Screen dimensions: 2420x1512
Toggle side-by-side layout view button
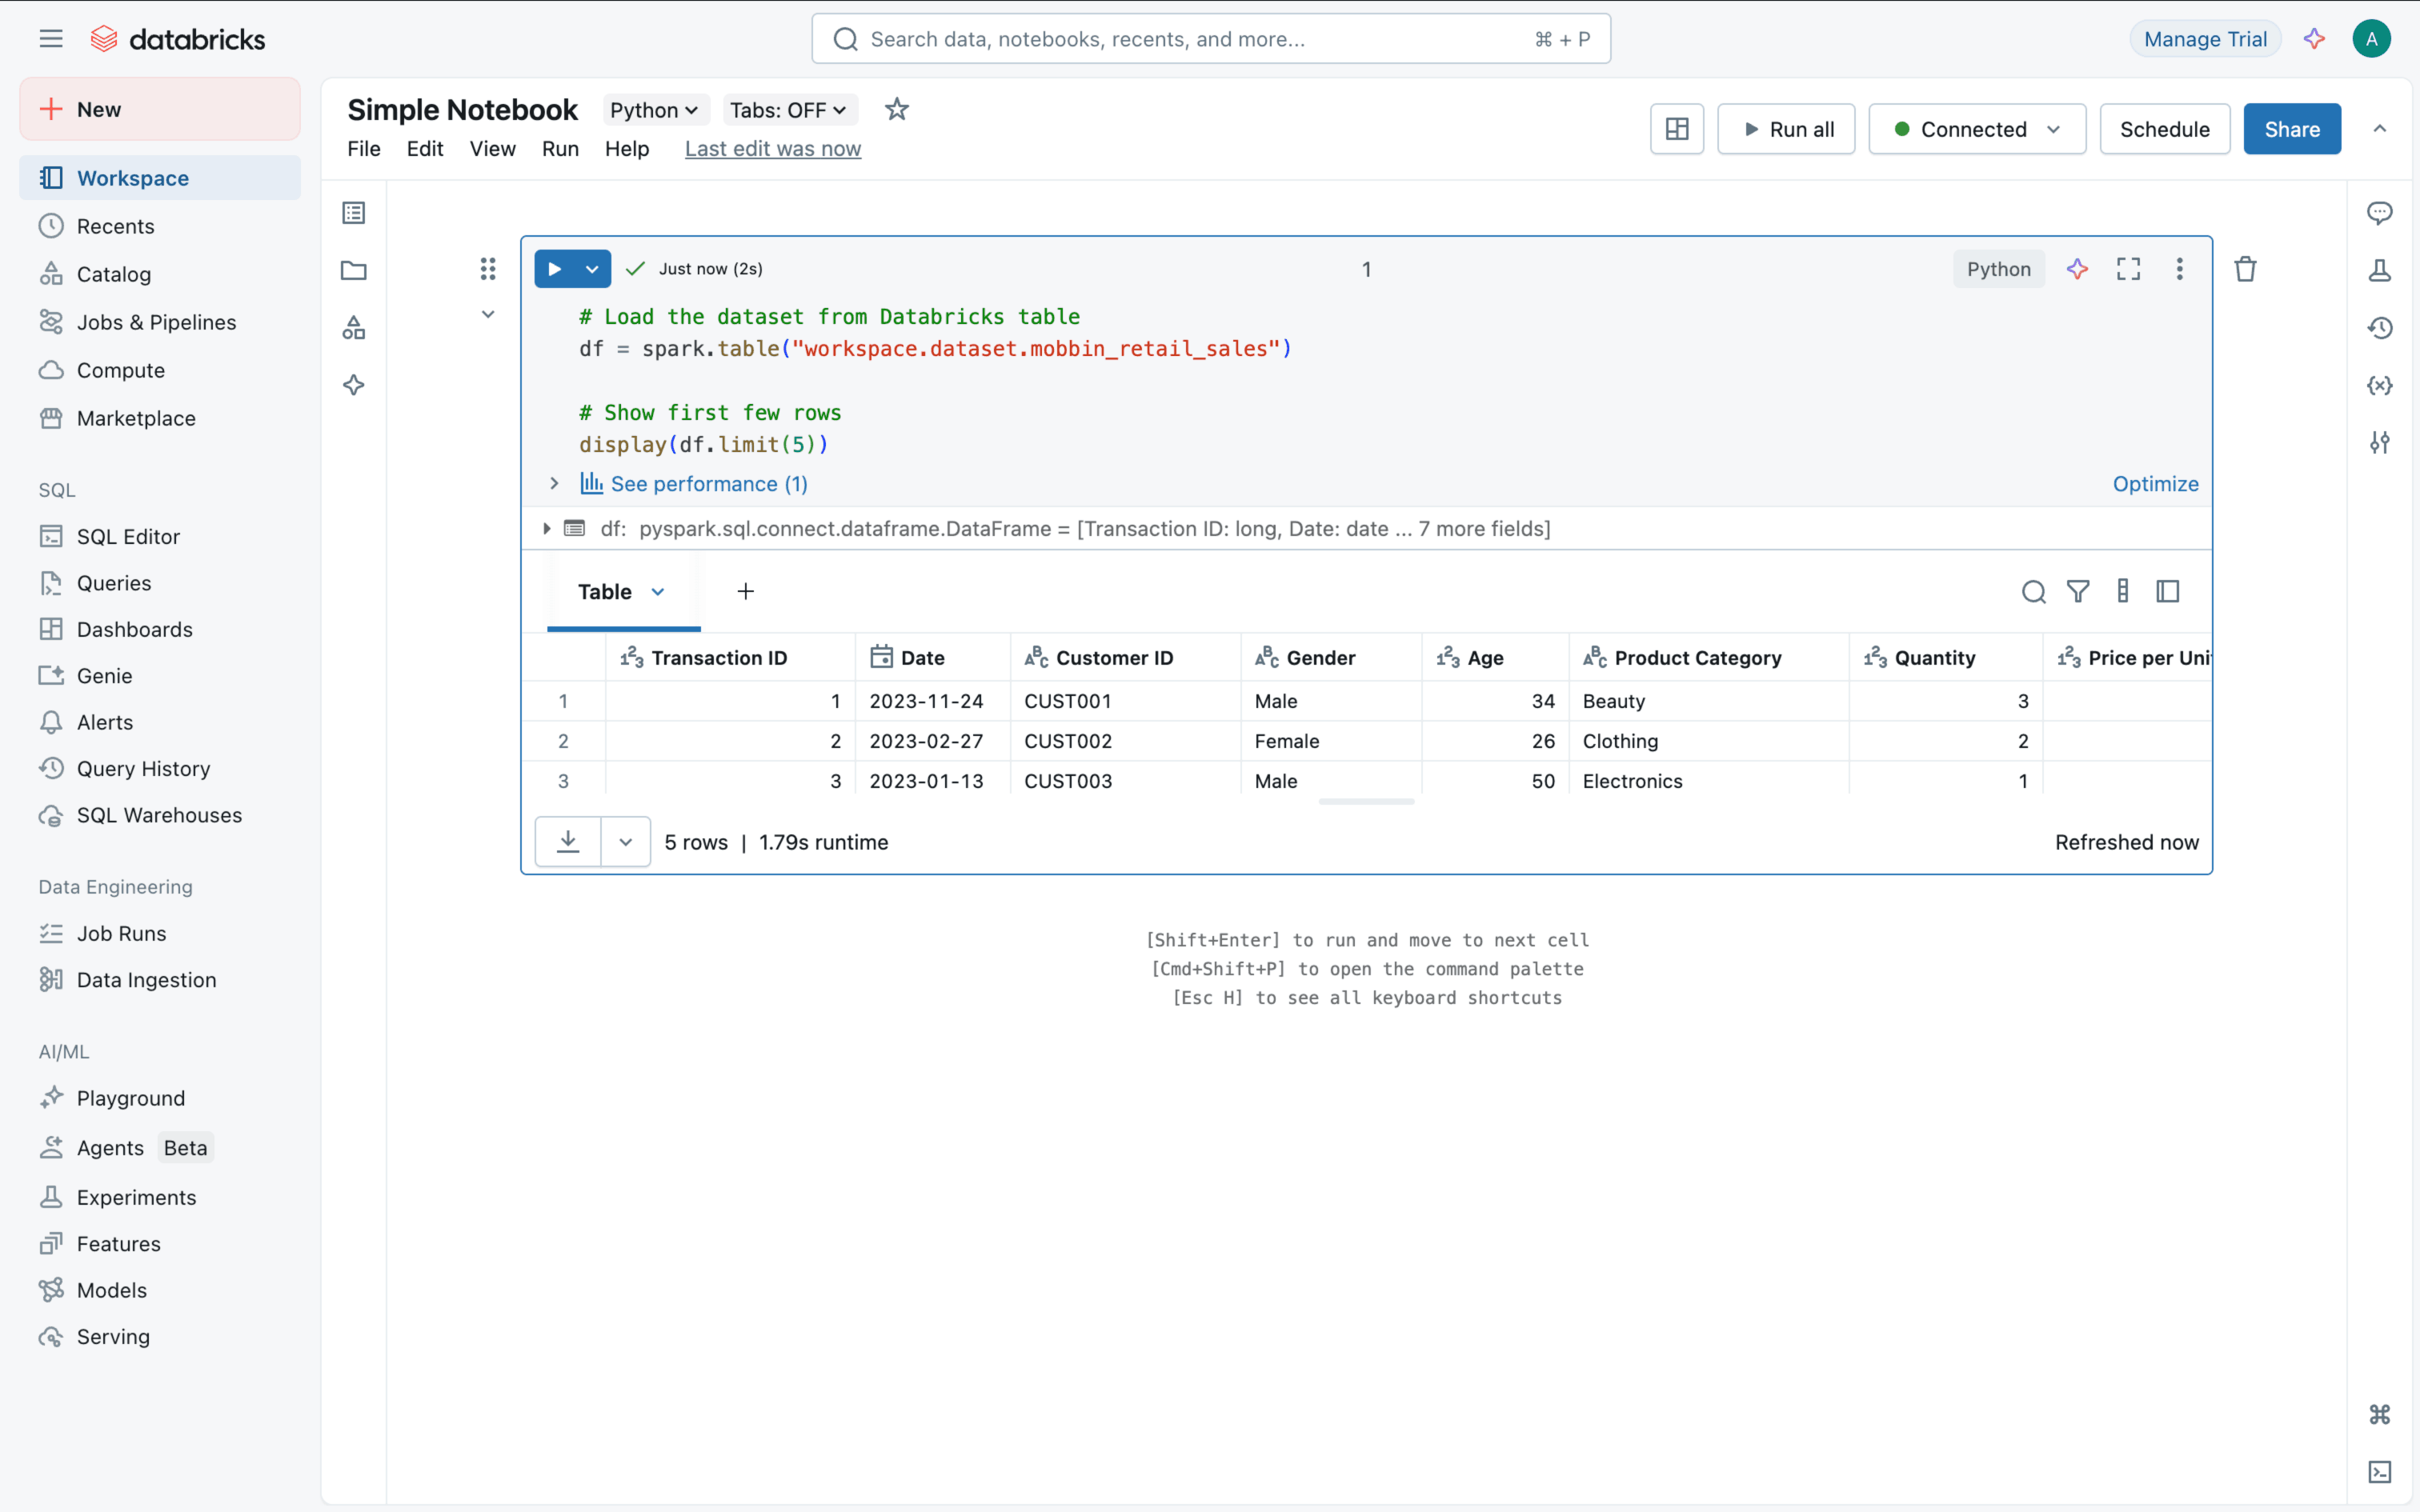1677,129
